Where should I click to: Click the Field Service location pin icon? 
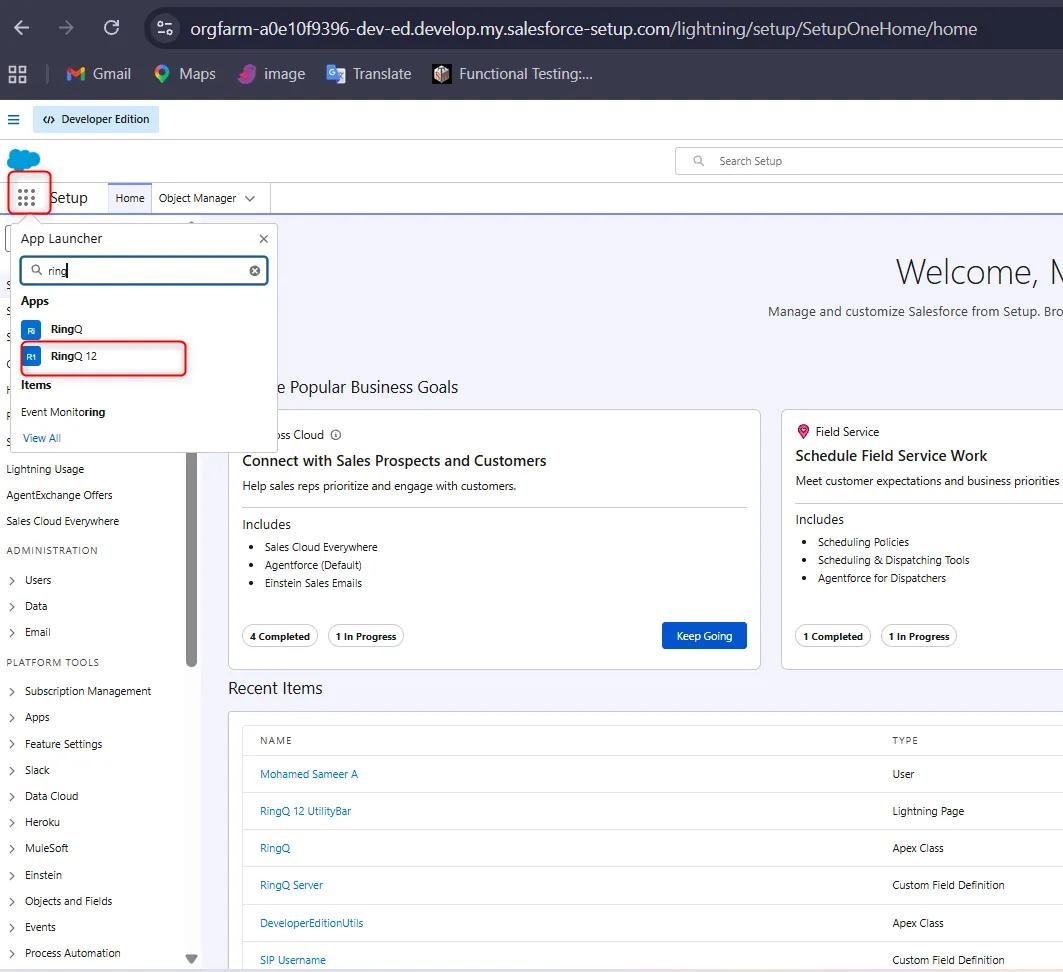[x=803, y=432]
